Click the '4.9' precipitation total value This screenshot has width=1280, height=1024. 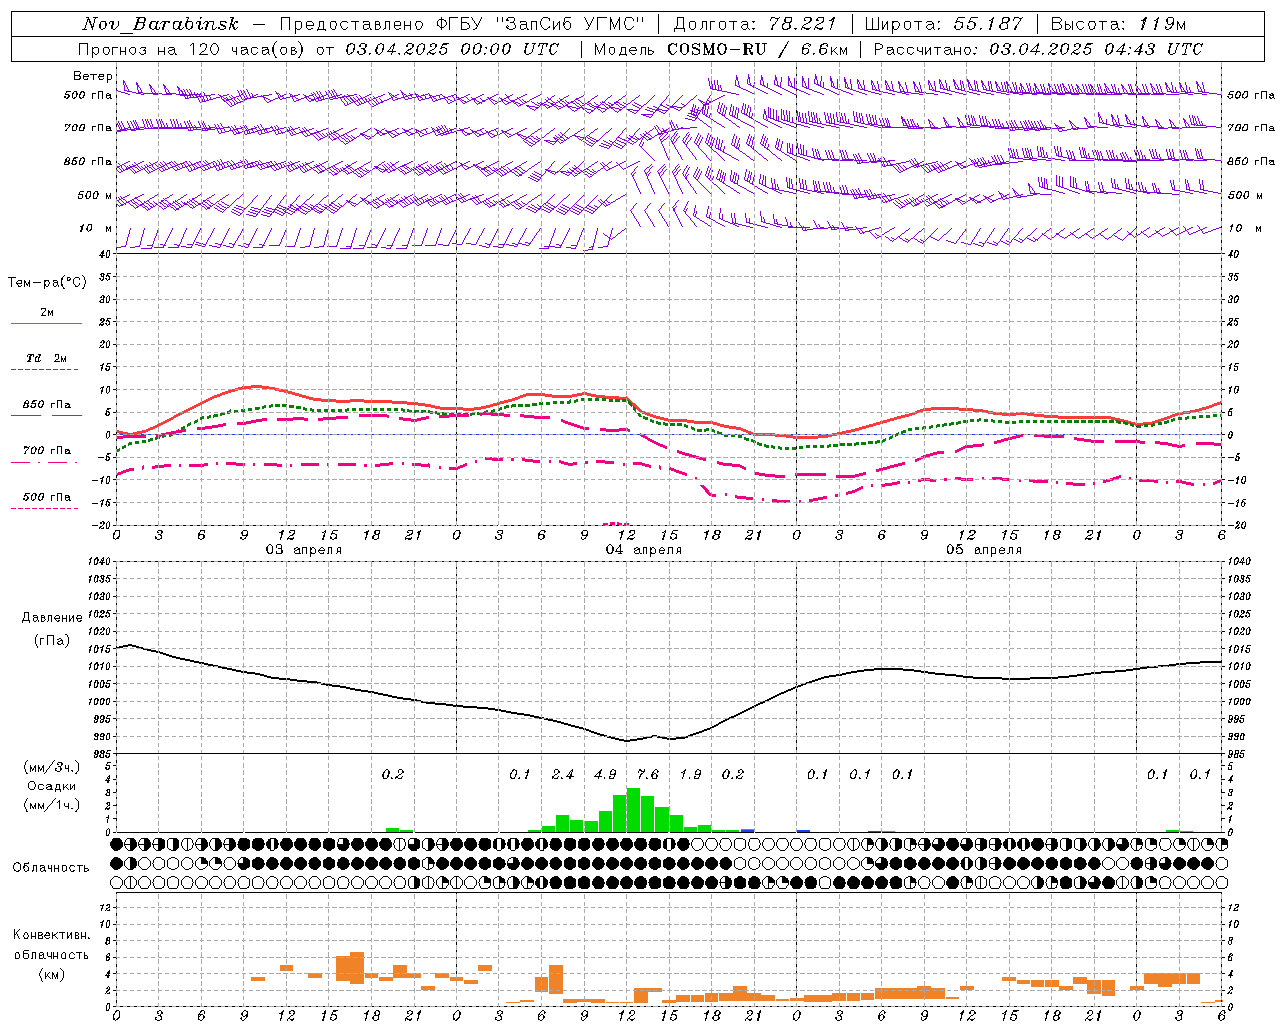click(x=605, y=775)
